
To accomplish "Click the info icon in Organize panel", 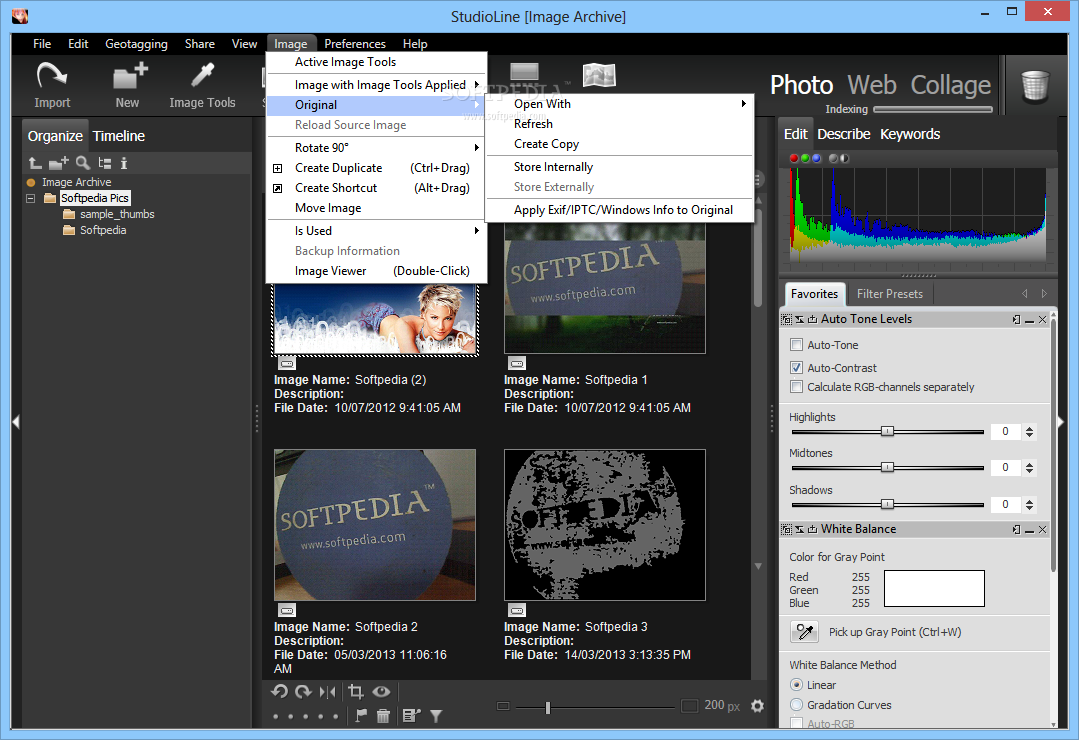I will [124, 163].
